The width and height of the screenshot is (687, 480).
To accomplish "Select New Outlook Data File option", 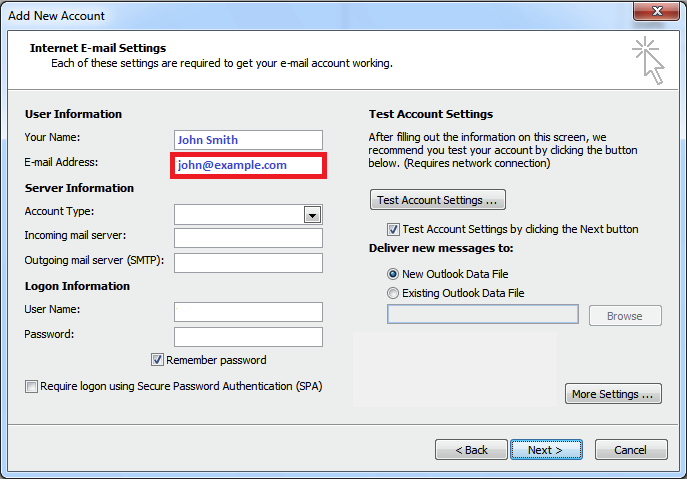I will click(393, 274).
